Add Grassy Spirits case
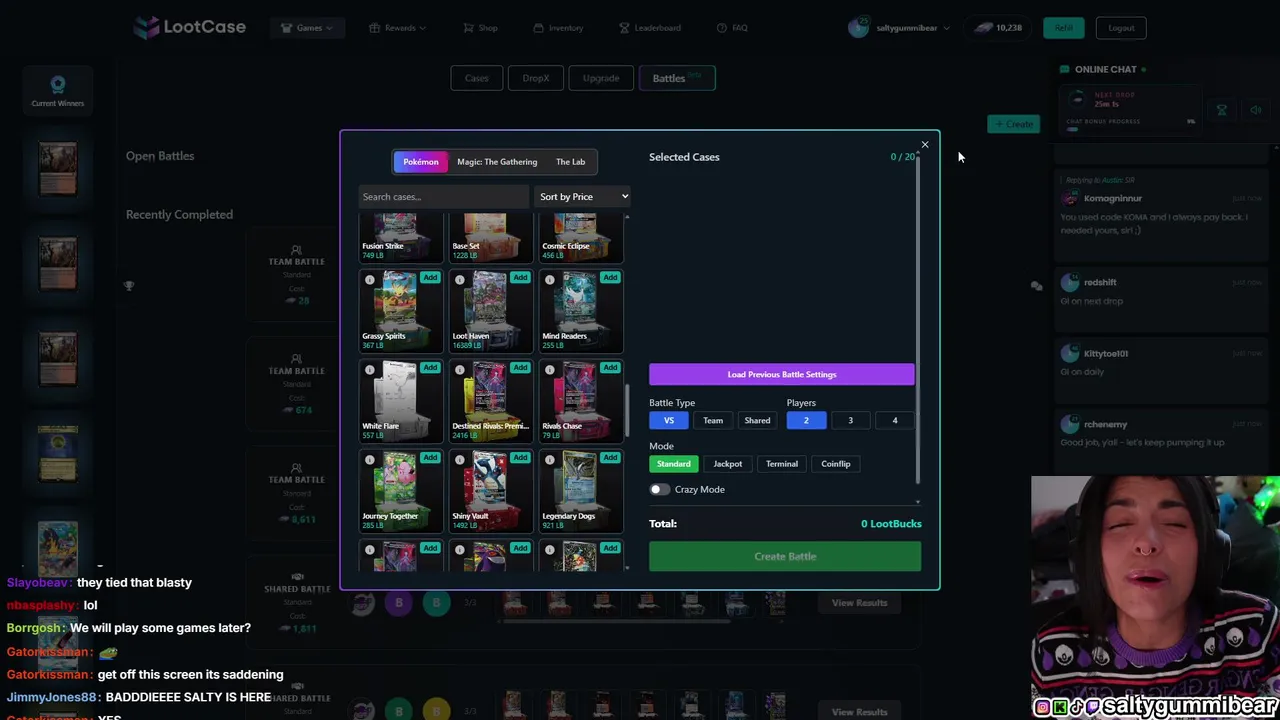Viewport: 1280px width, 720px height. click(x=430, y=277)
